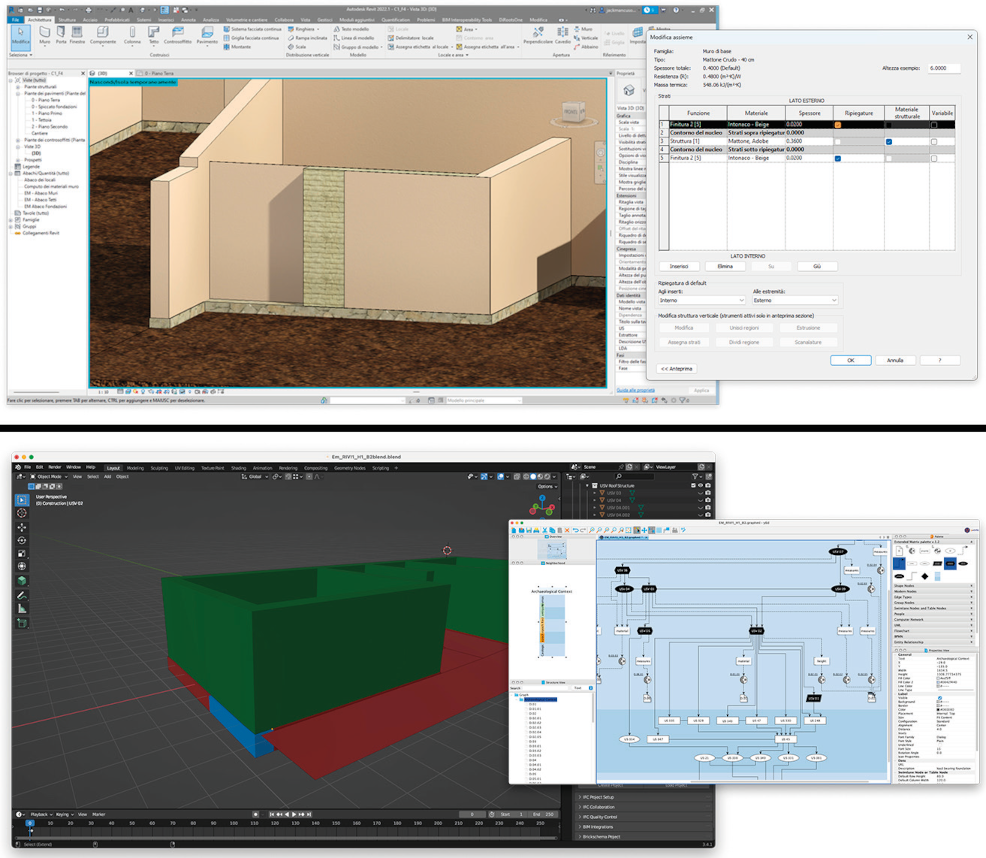This screenshot has width=986, height=858.
Task: Open Blender Shading workspace tab
Action: tap(238, 468)
